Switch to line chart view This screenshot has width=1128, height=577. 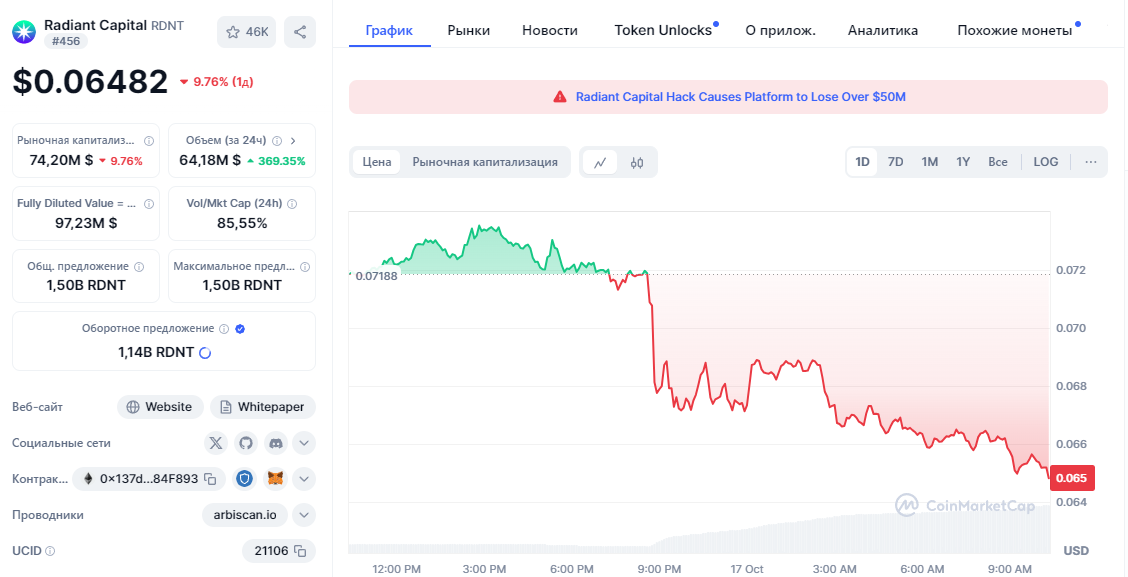(600, 162)
